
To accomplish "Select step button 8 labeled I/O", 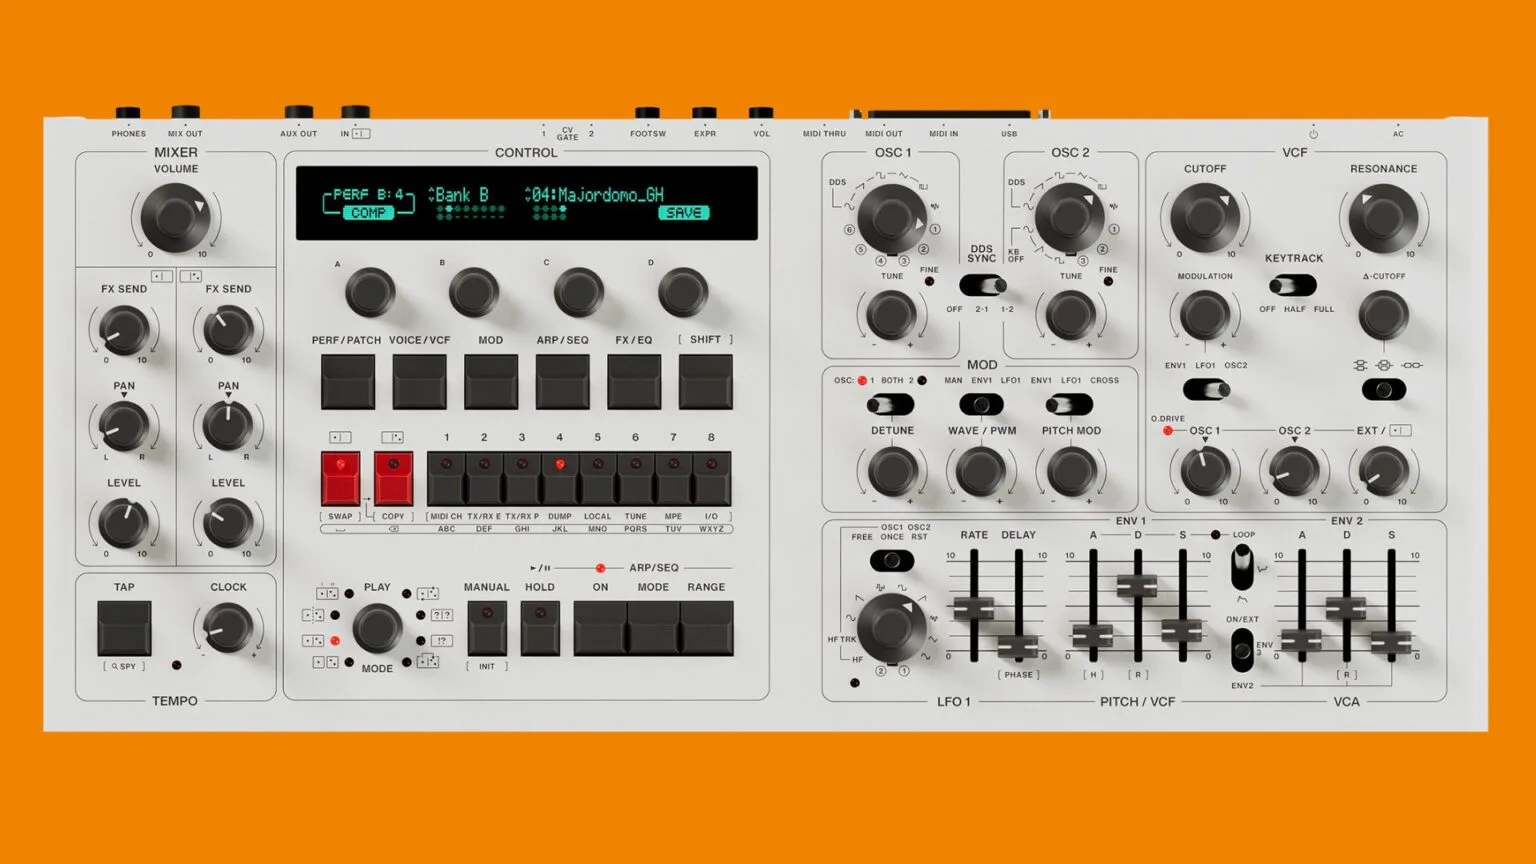I will point(712,478).
